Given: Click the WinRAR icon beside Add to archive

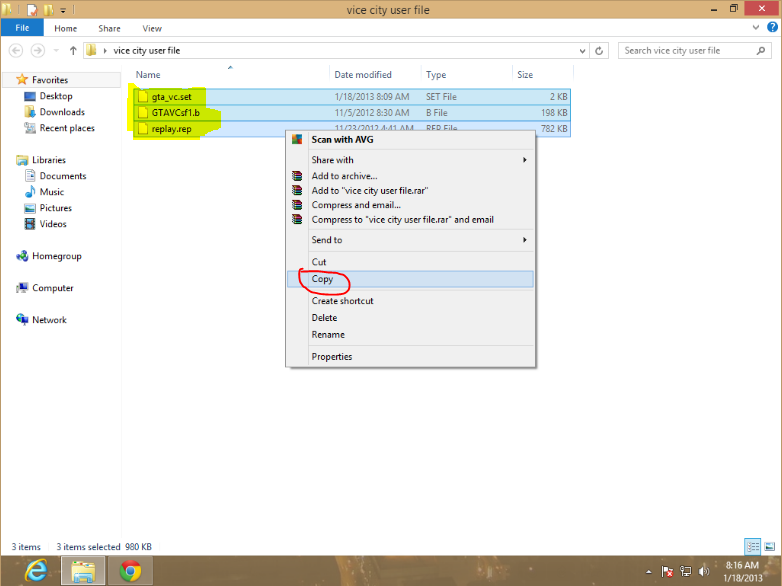Looking at the screenshot, I should (297, 176).
